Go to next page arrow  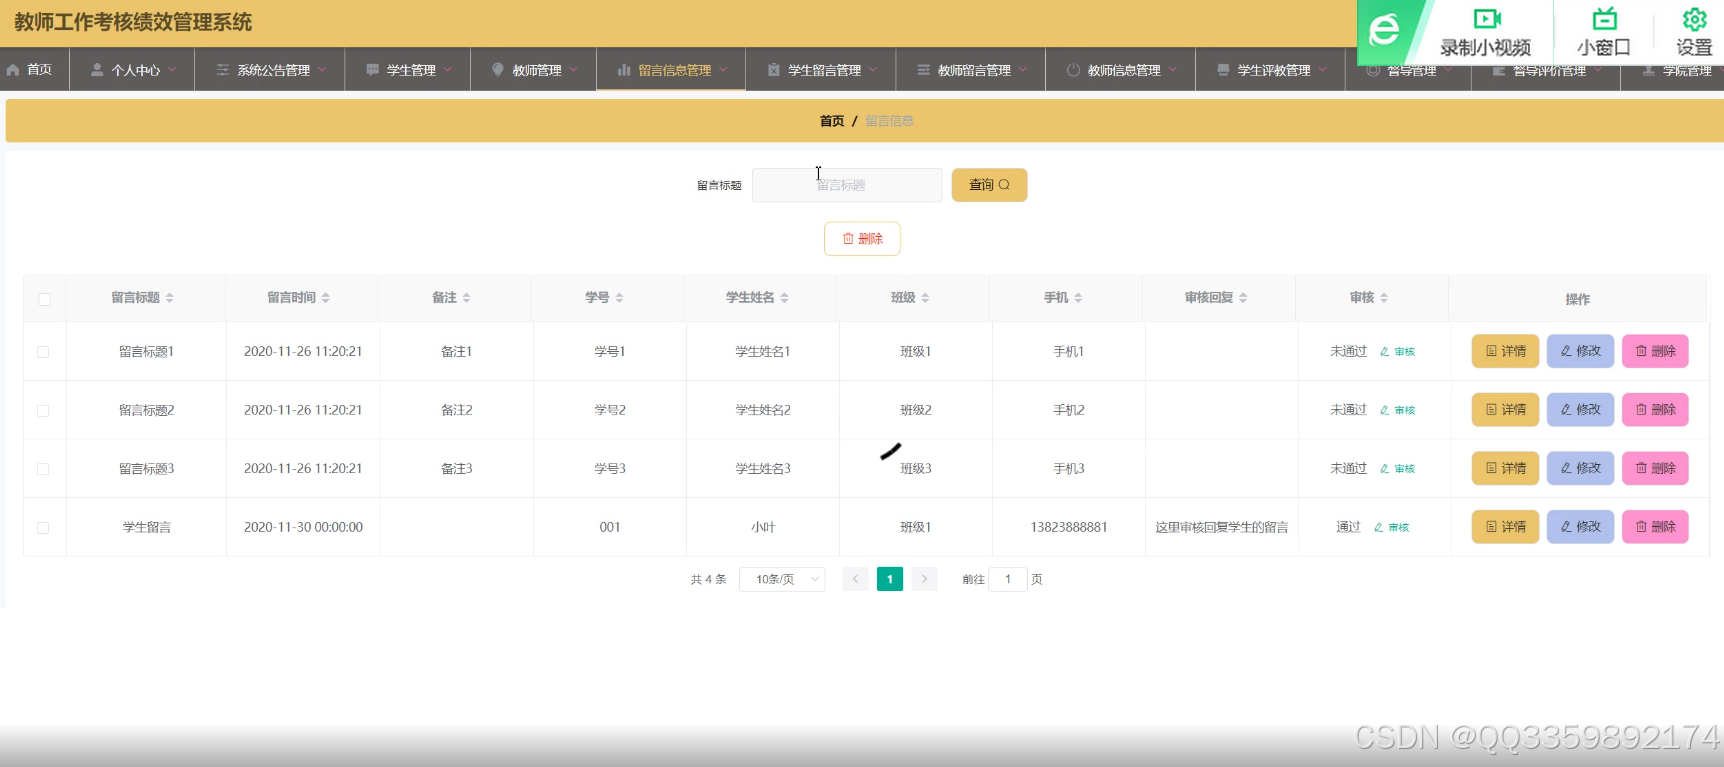point(924,579)
